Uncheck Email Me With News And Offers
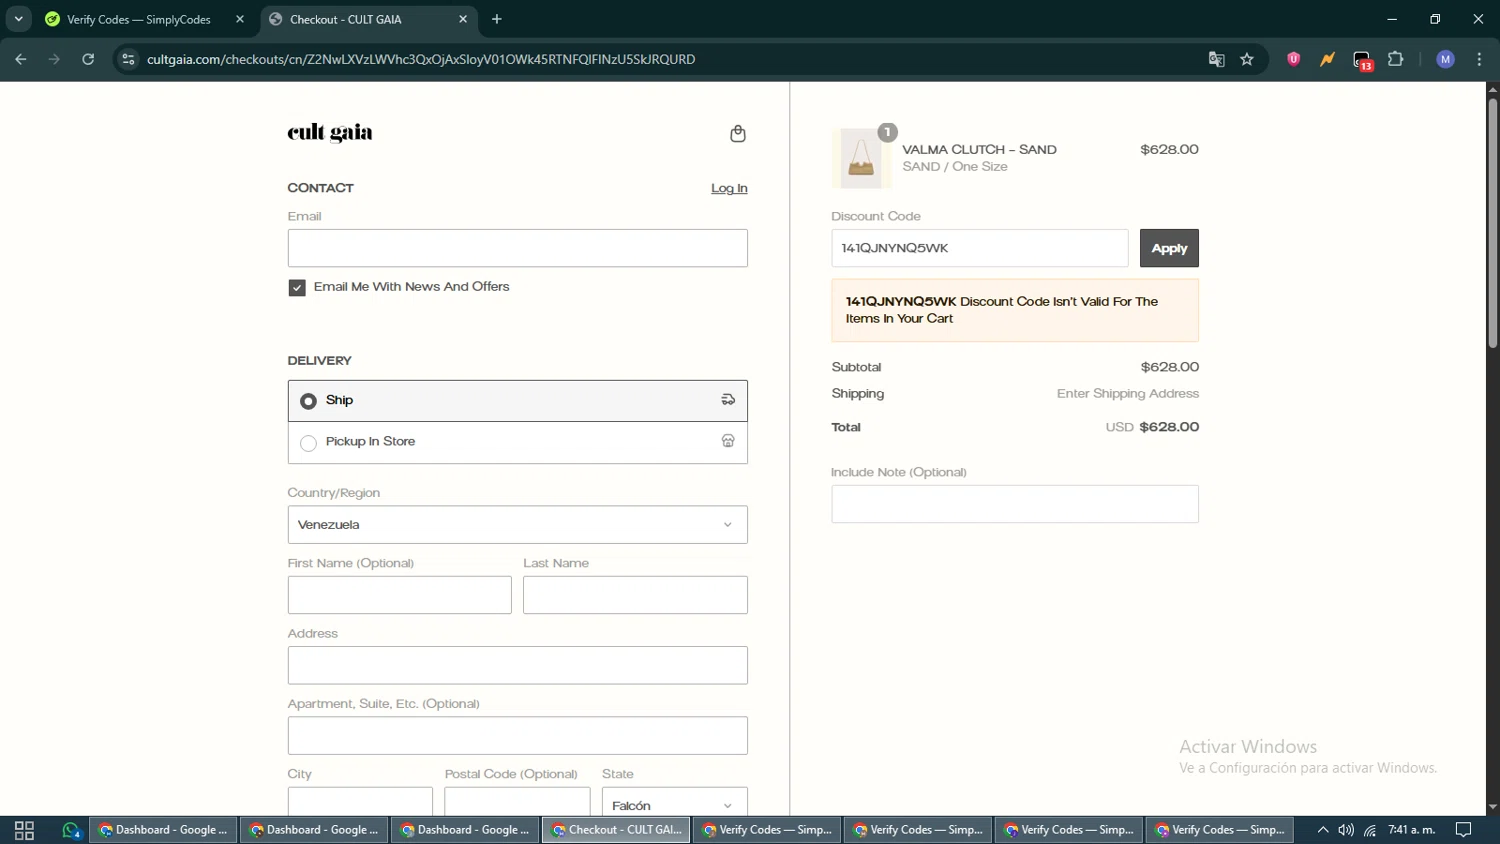1500x844 pixels. tap(297, 288)
